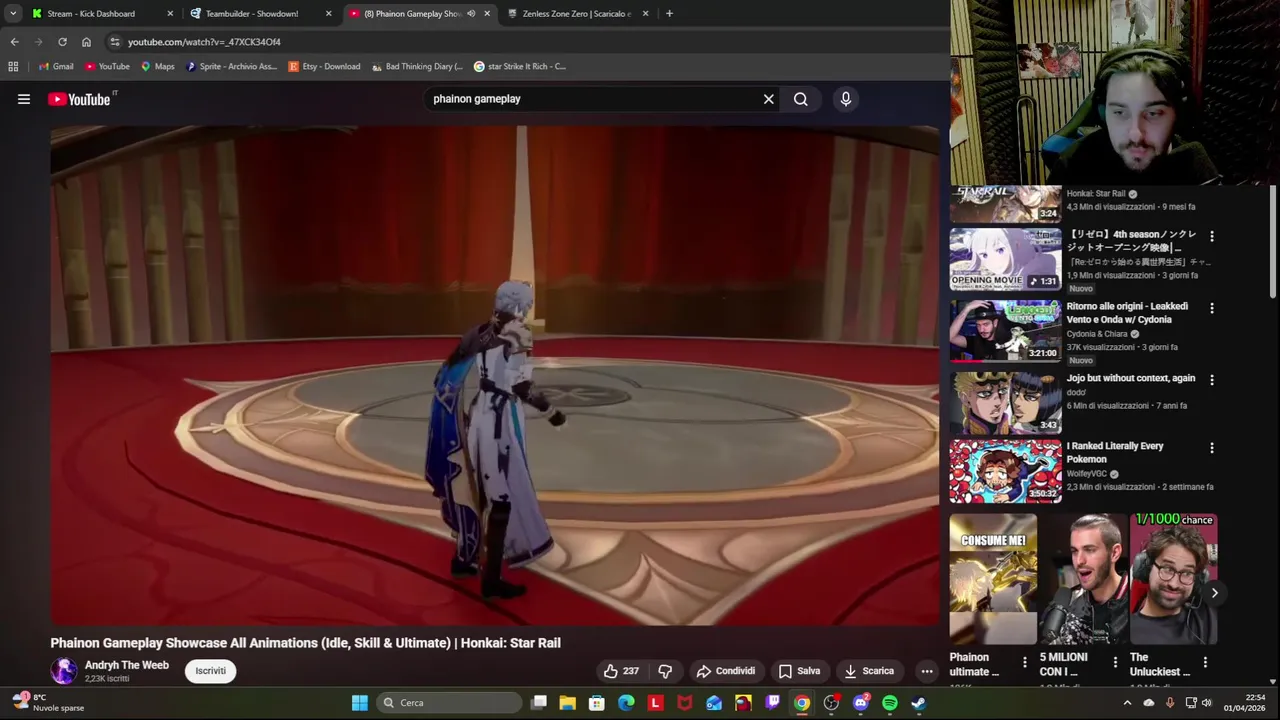
Task: Open the Gmail bookmark
Action: pyautogui.click(x=56, y=67)
